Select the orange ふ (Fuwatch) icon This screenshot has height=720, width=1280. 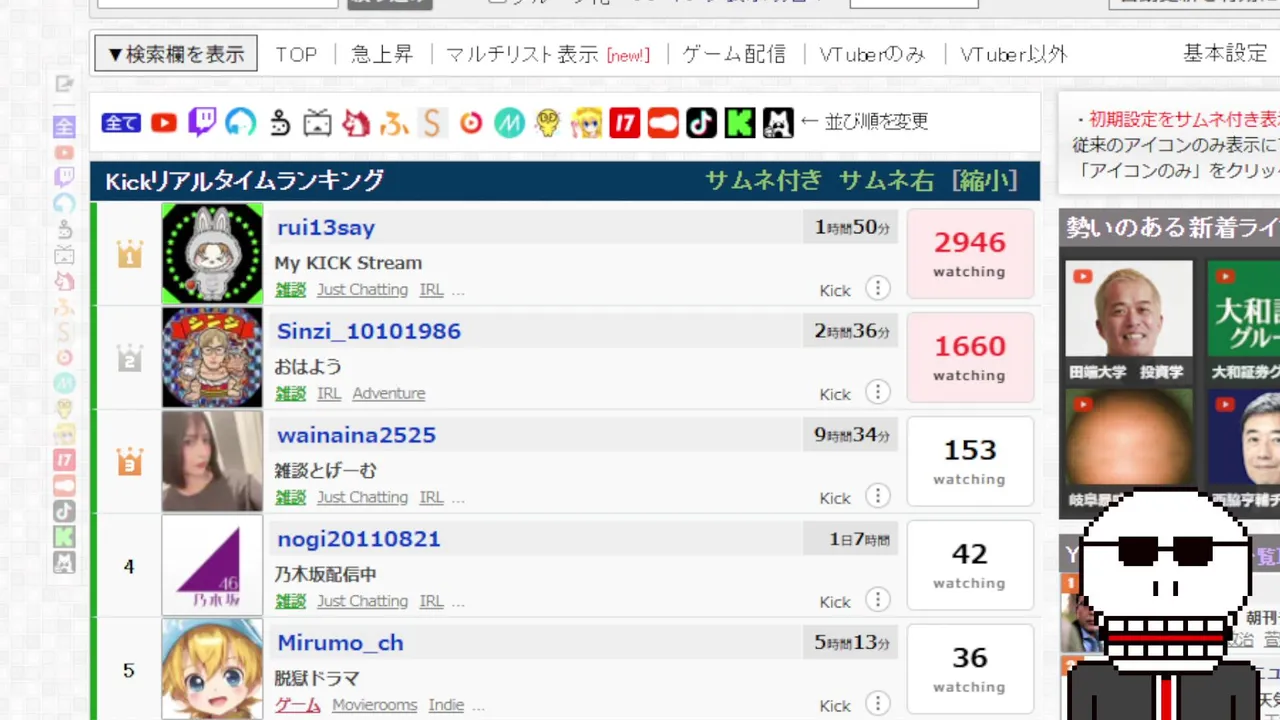click(395, 123)
